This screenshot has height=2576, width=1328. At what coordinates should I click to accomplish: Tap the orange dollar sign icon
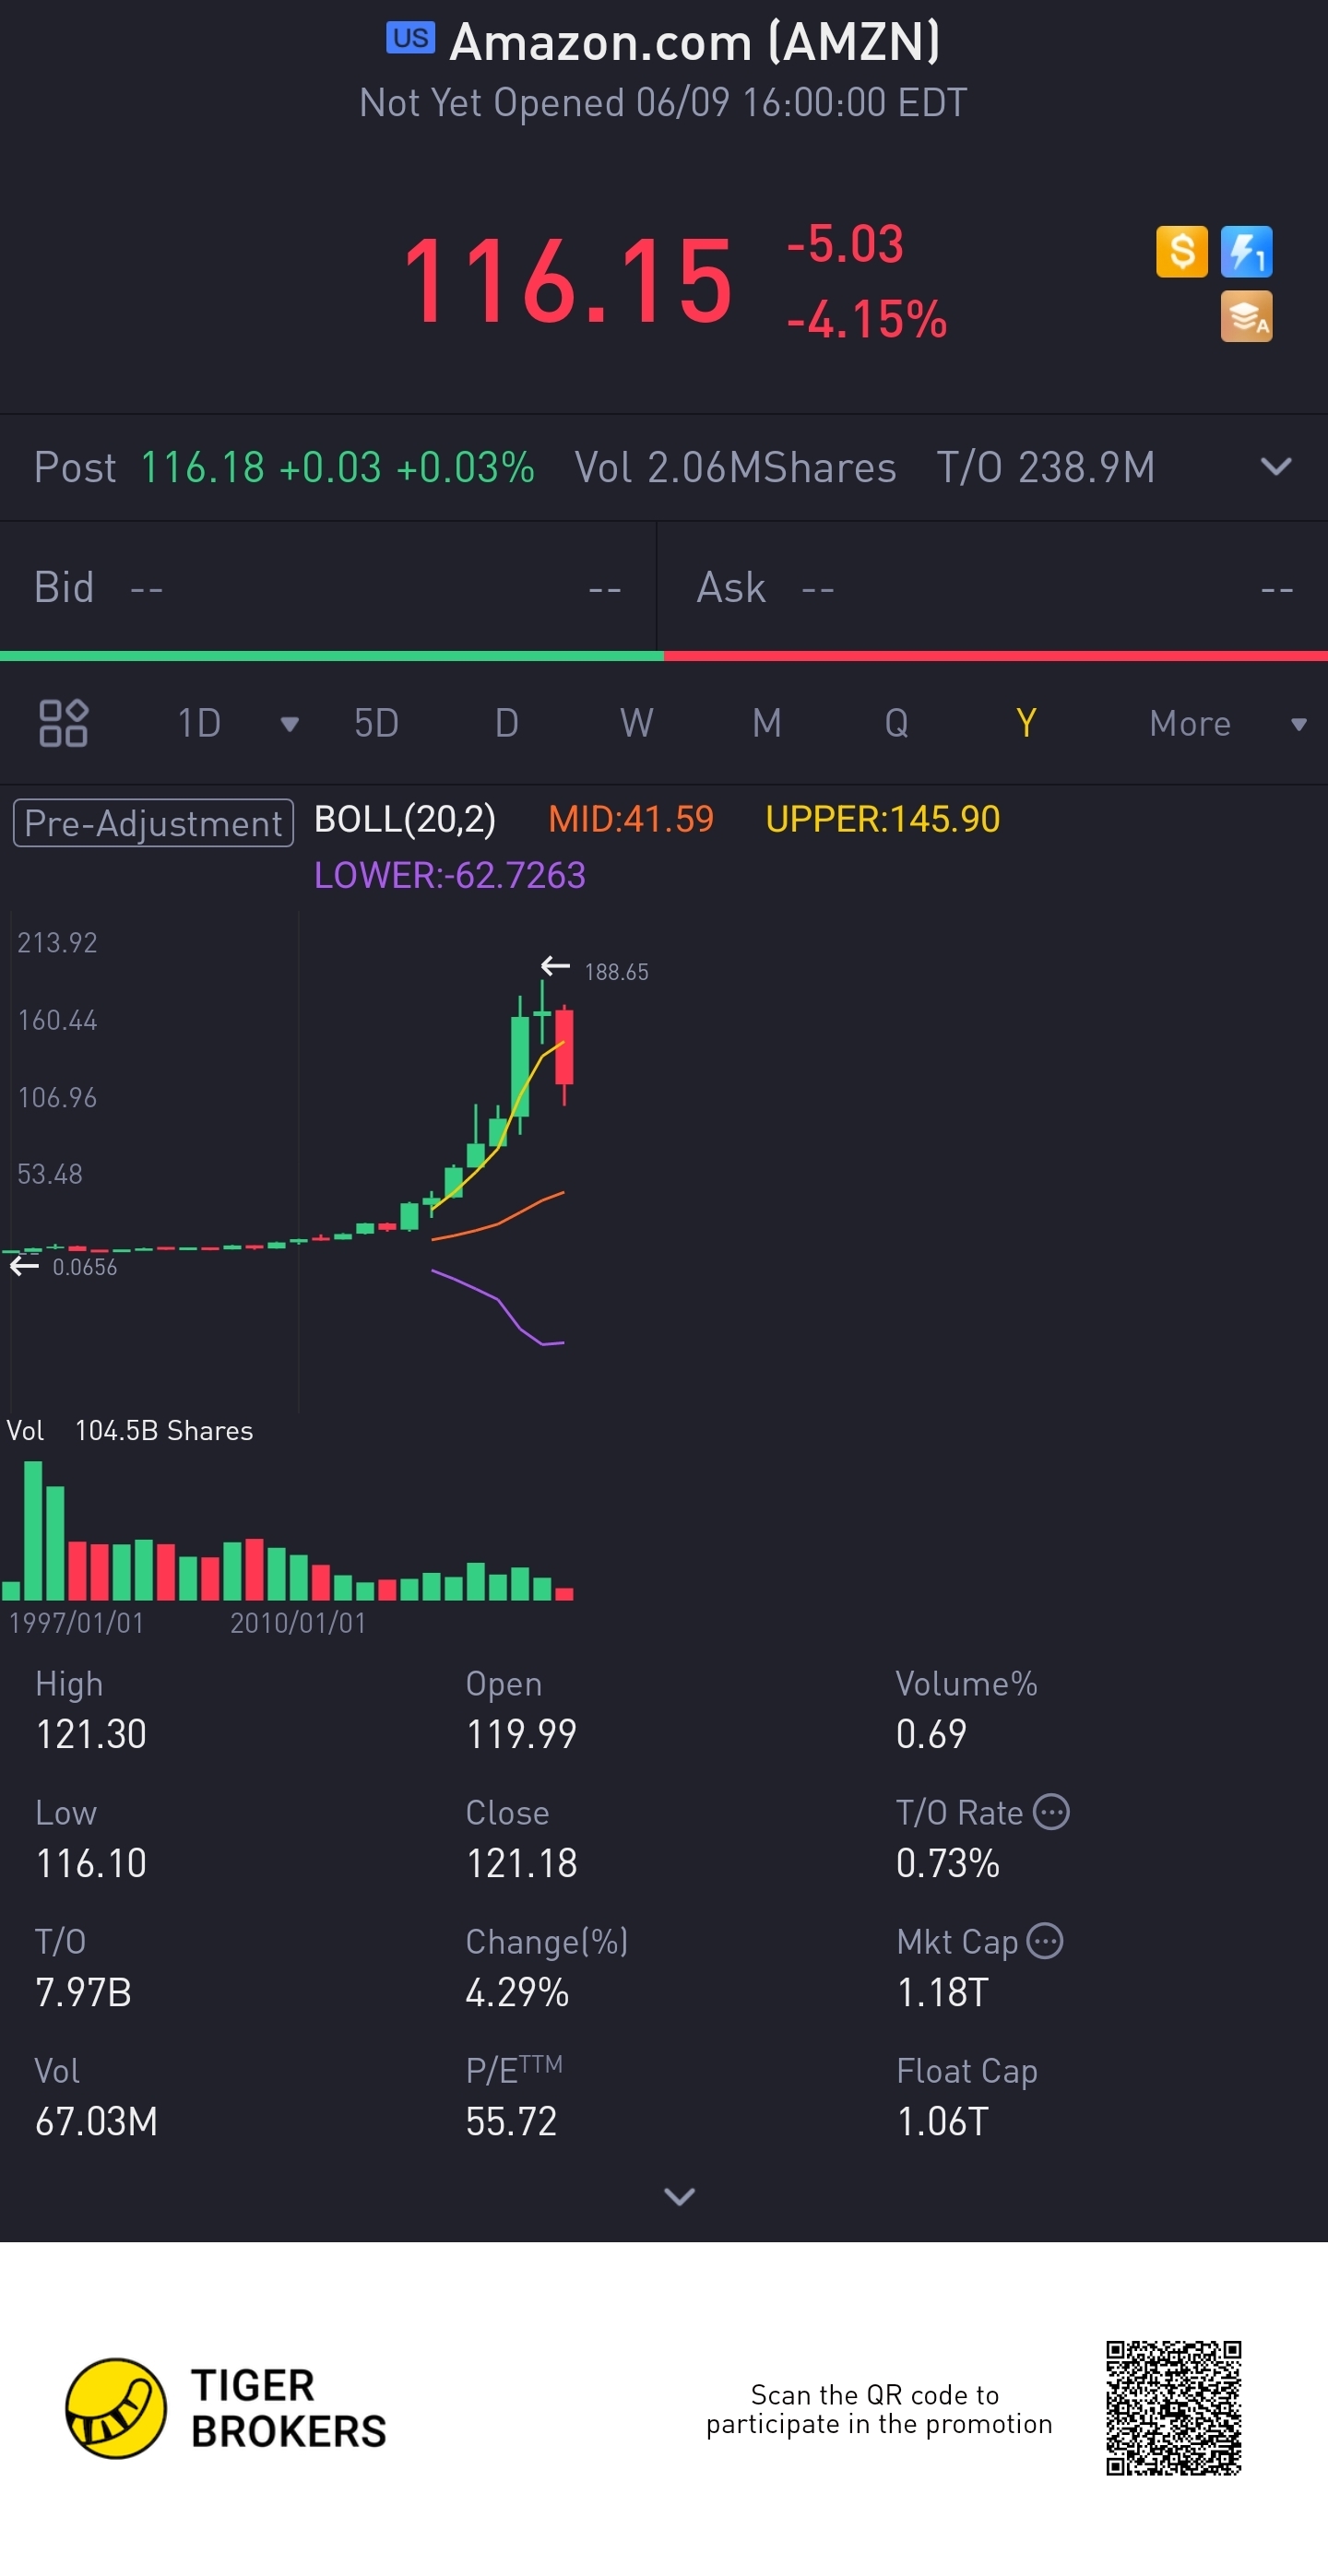click(1181, 251)
